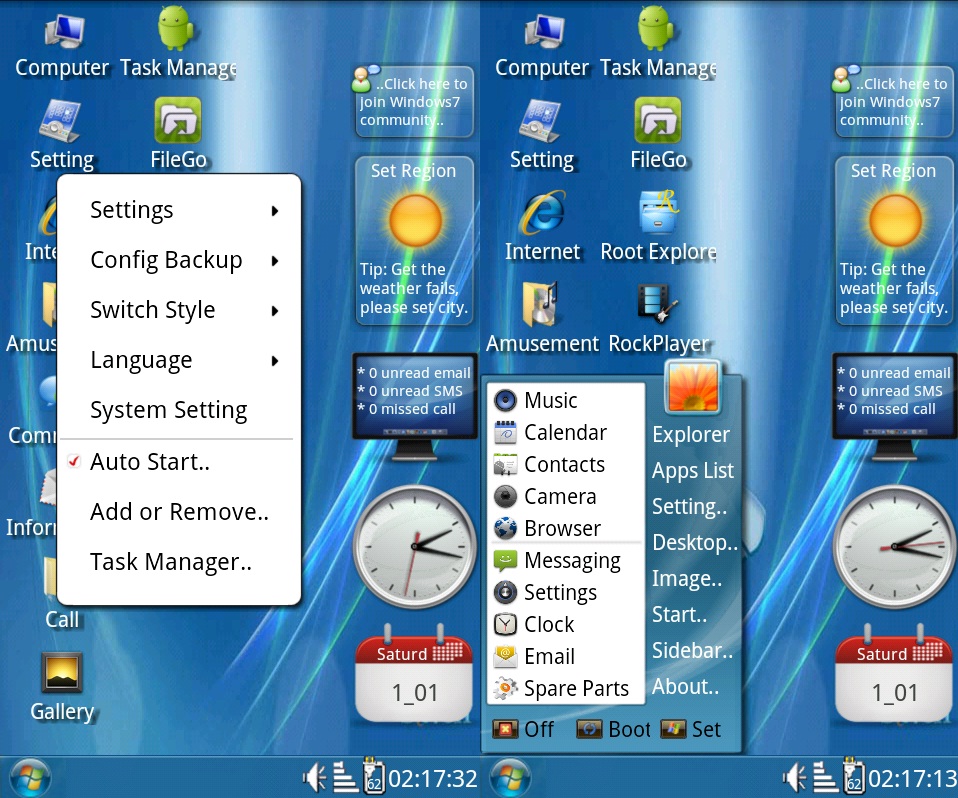Click taskbar time 02:17:32
958x798 pixels.
pyautogui.click(x=433, y=778)
